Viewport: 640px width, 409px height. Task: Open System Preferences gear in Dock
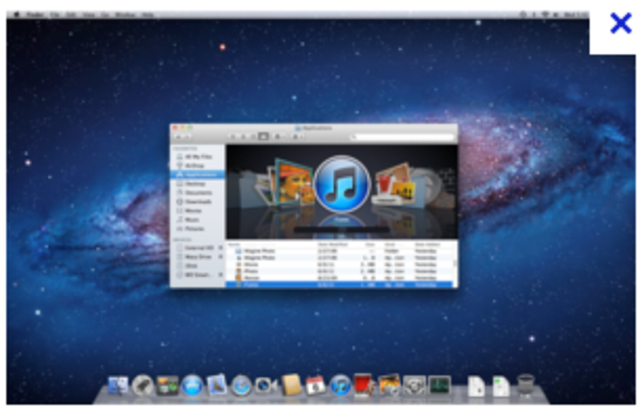pos(414,385)
